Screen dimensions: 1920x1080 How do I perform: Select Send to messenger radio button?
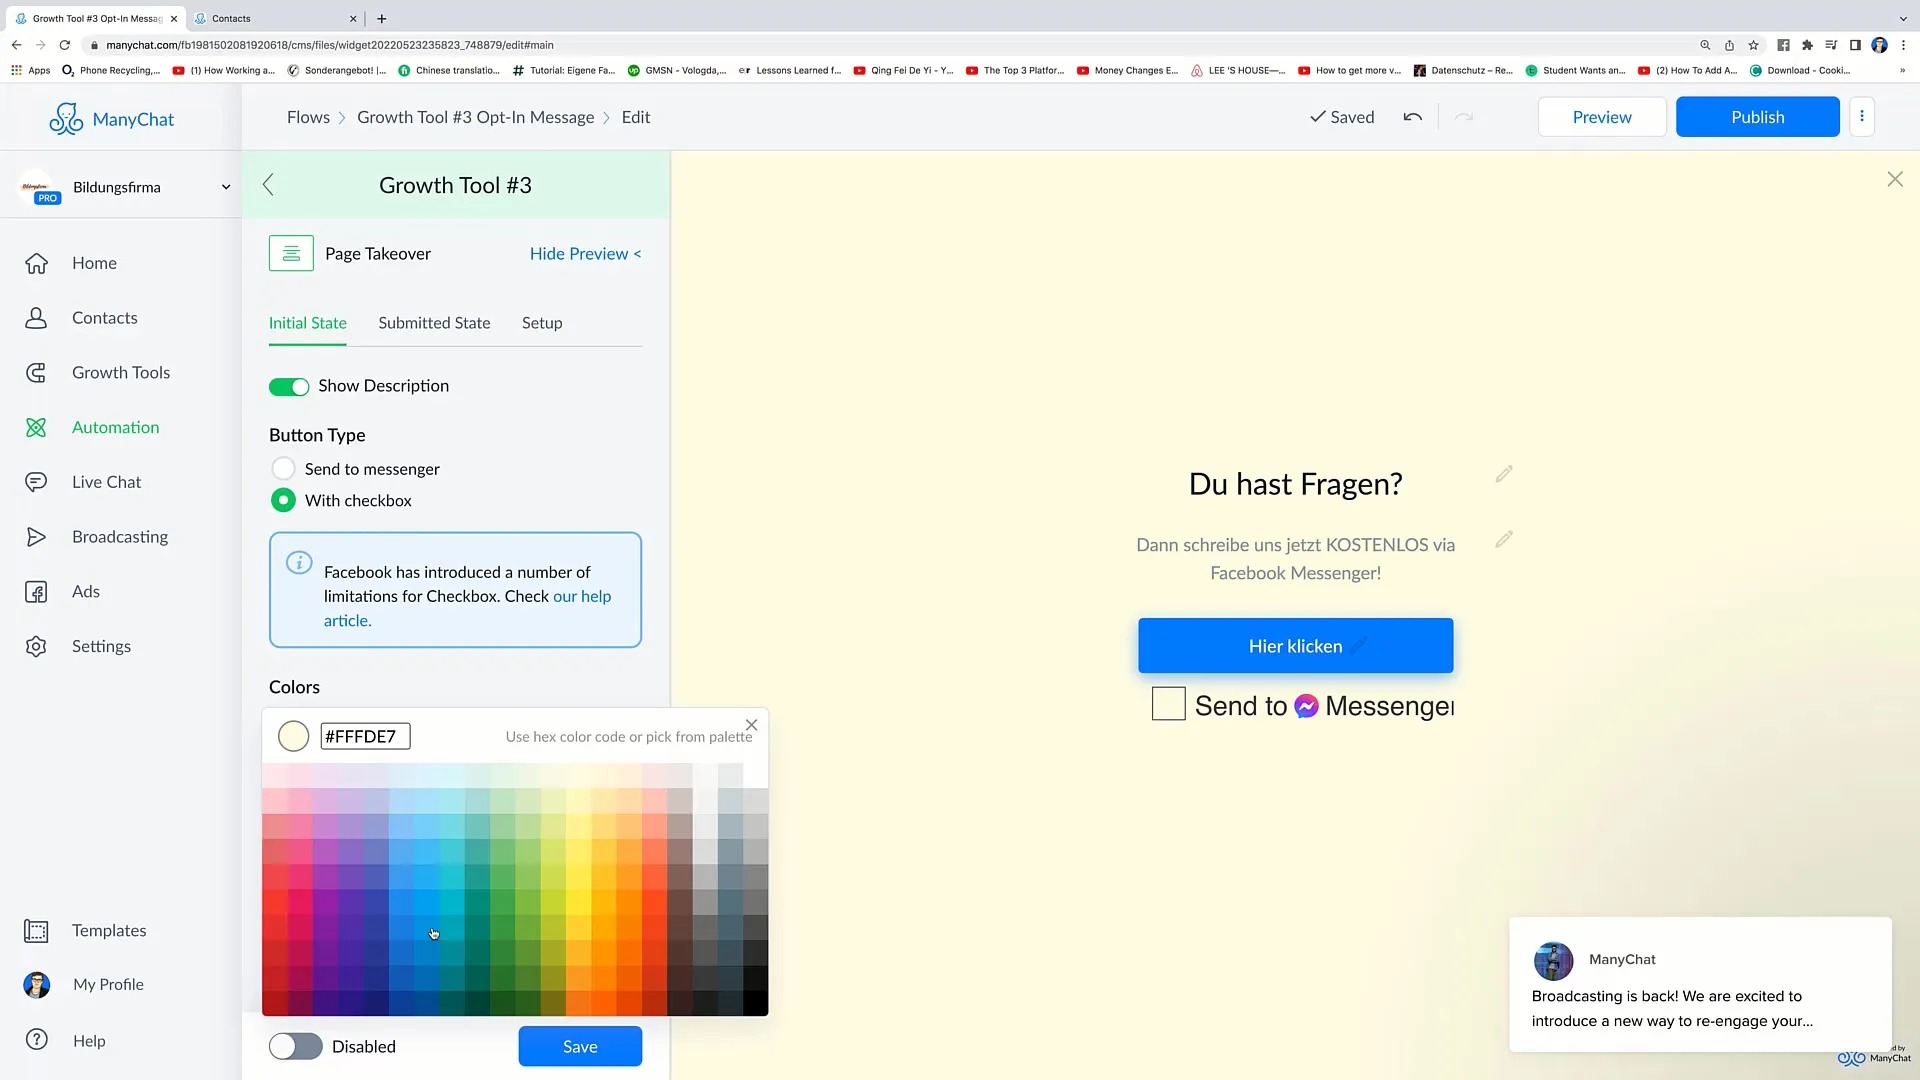click(282, 468)
